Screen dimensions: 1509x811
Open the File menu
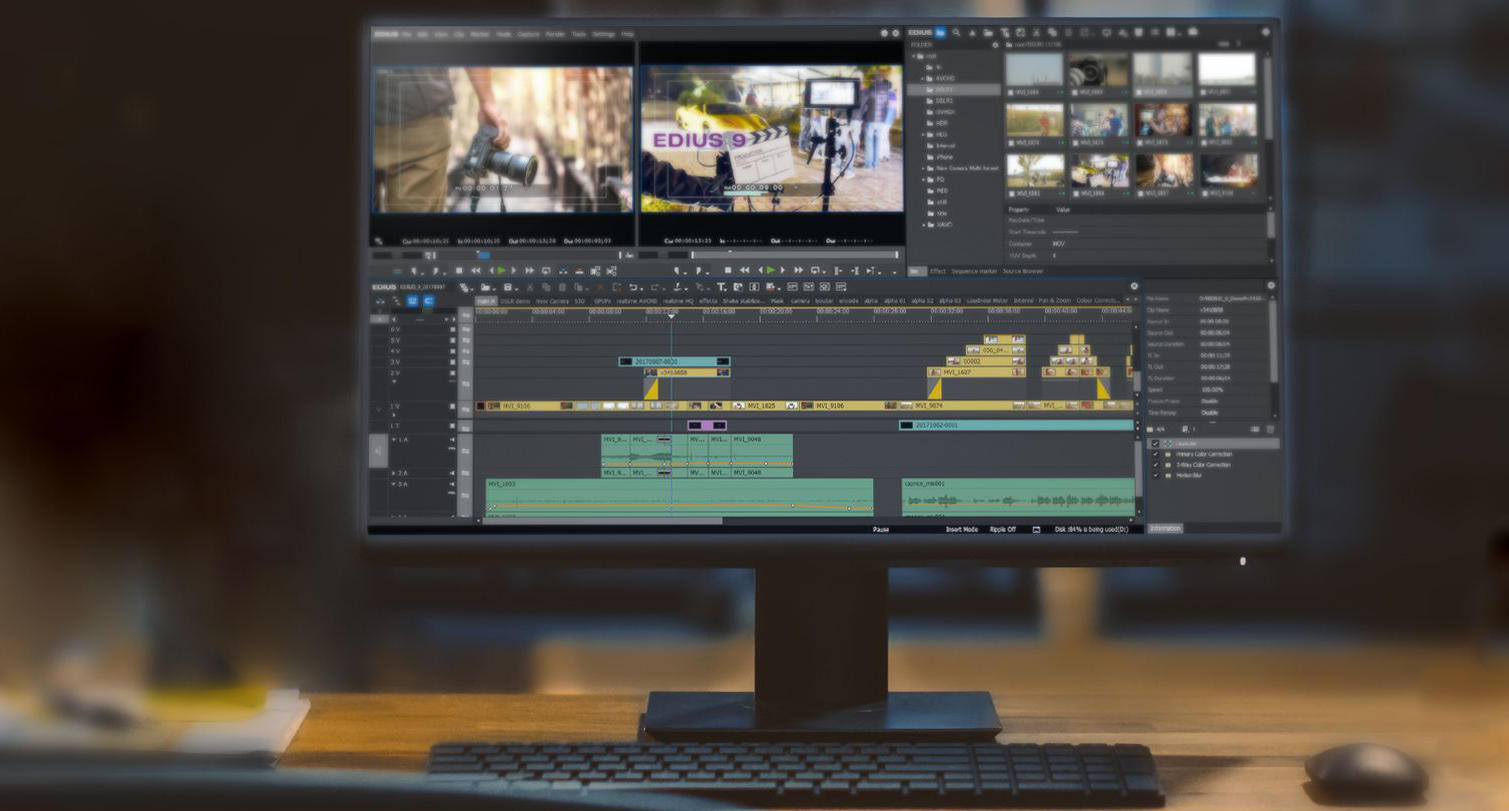pos(406,34)
